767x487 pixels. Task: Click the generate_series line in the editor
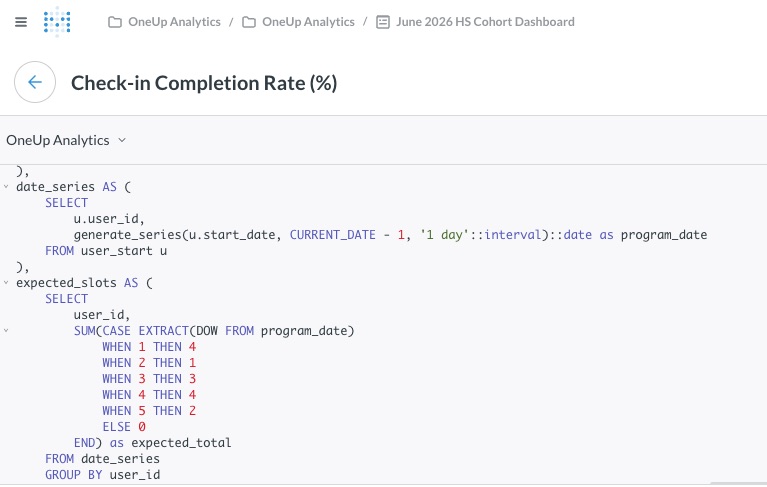(x=390, y=235)
